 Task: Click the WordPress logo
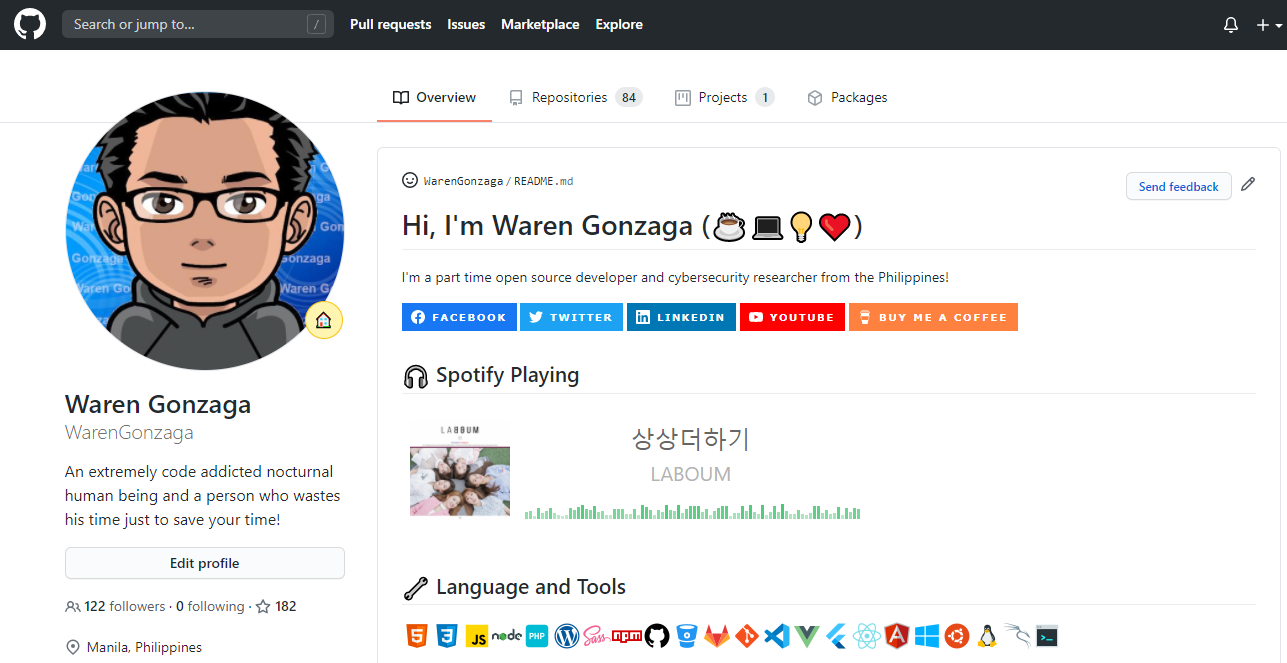click(567, 635)
